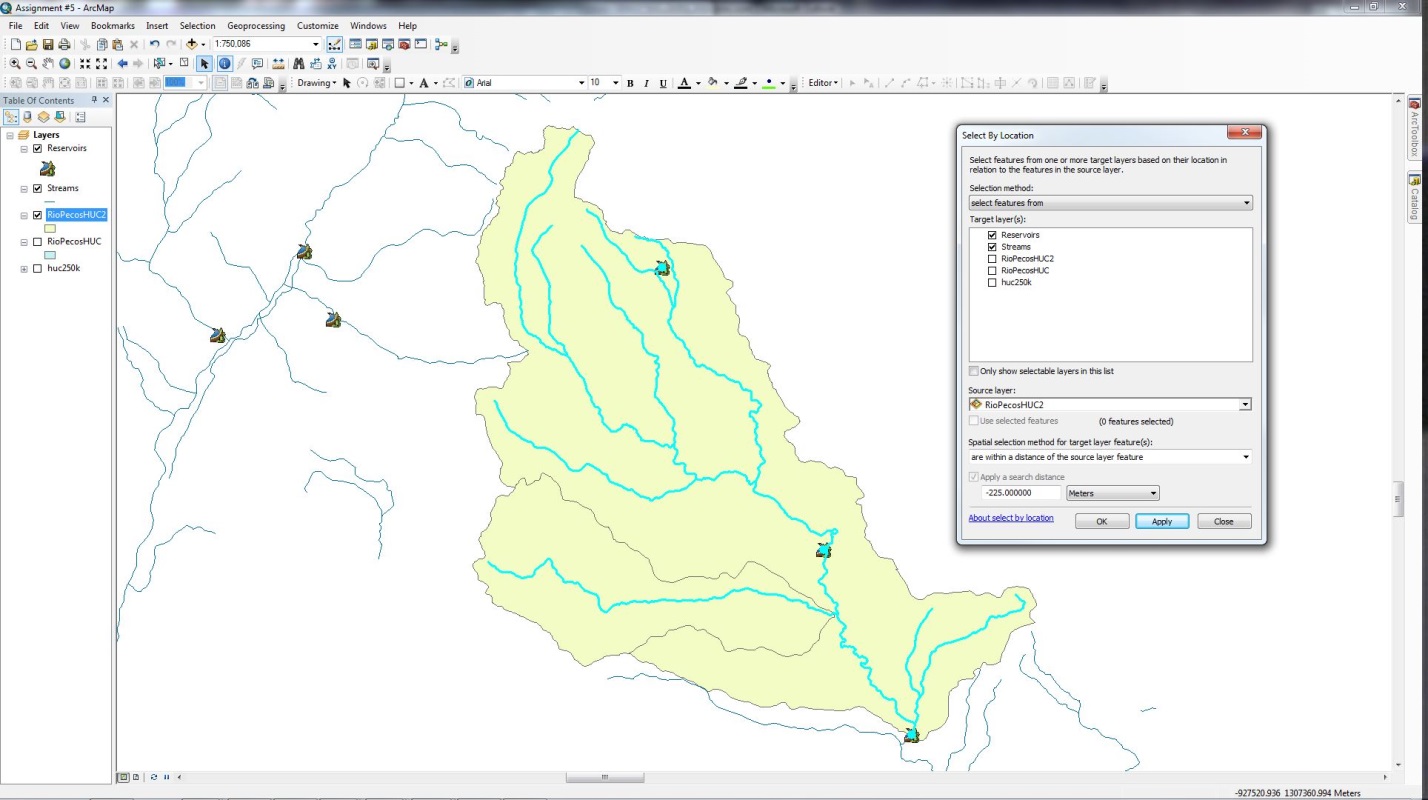Click the Add Data icon
The height and width of the screenshot is (800, 1428).
(192, 44)
